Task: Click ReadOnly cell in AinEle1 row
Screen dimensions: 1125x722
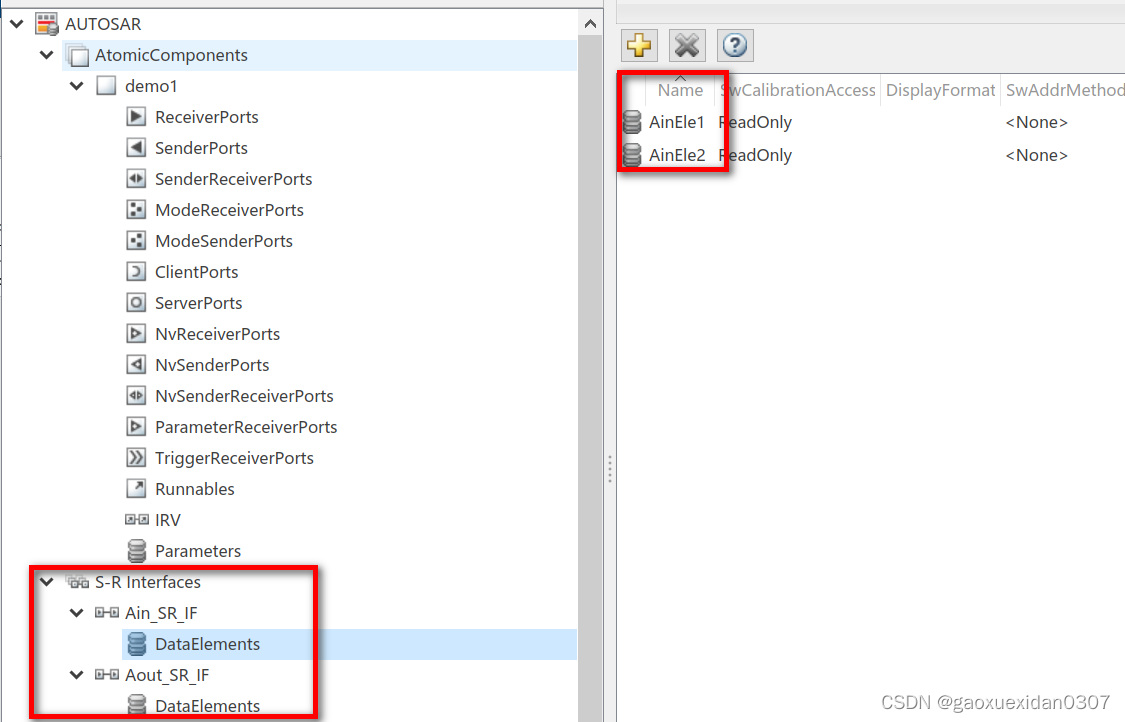Action: pos(756,122)
